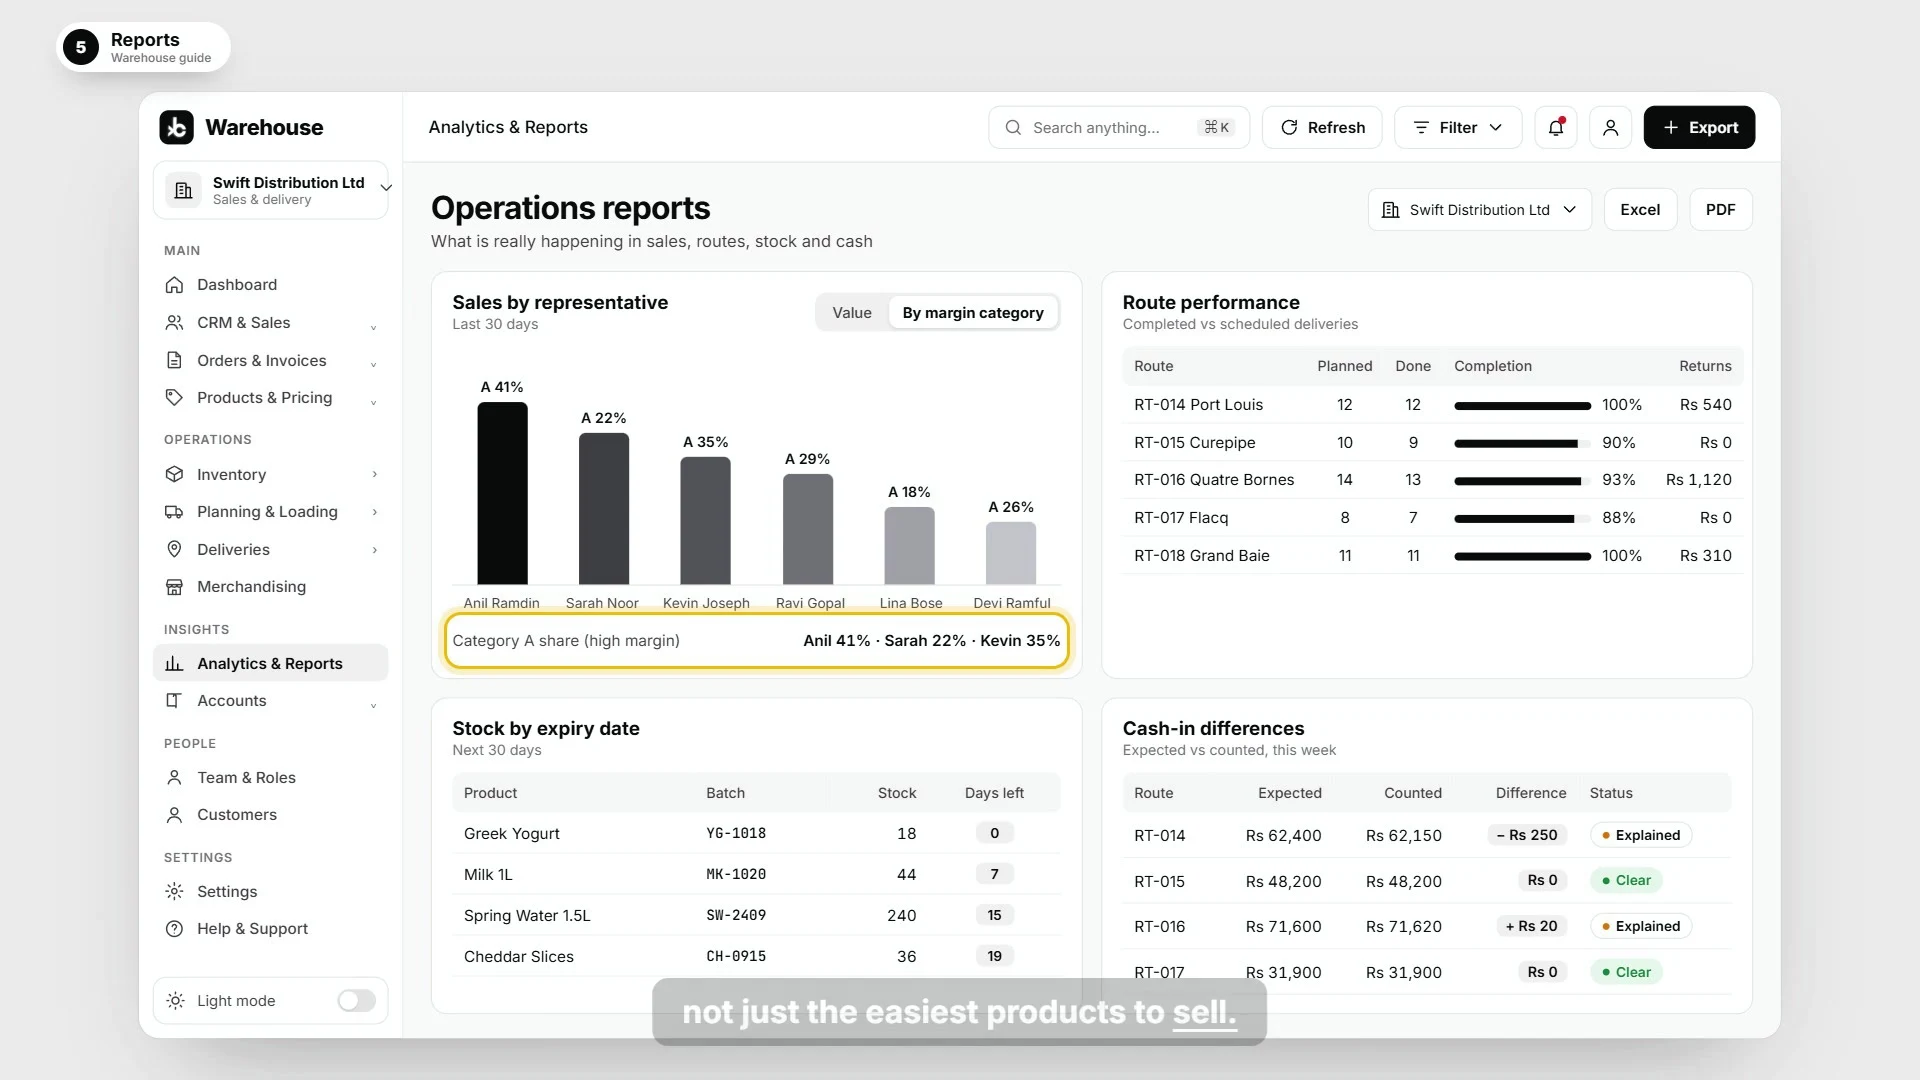Click the Analytics & Reports chart icon

174,663
